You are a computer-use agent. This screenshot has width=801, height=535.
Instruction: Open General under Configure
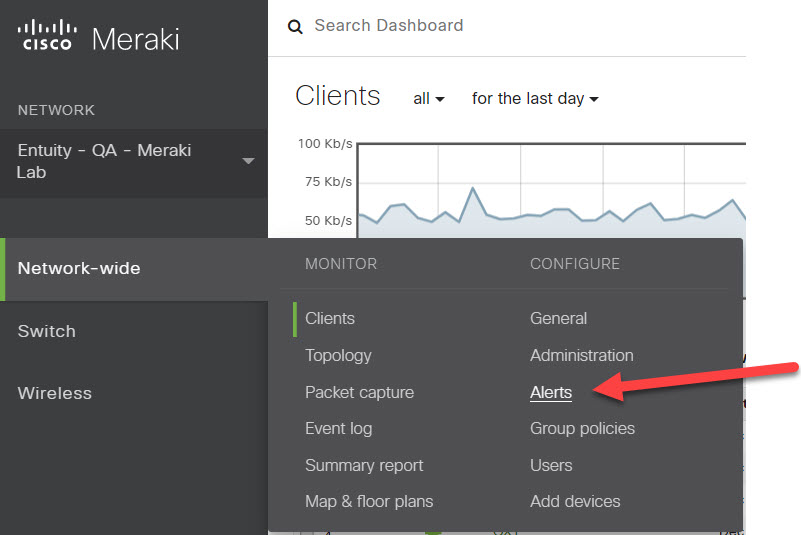point(558,318)
